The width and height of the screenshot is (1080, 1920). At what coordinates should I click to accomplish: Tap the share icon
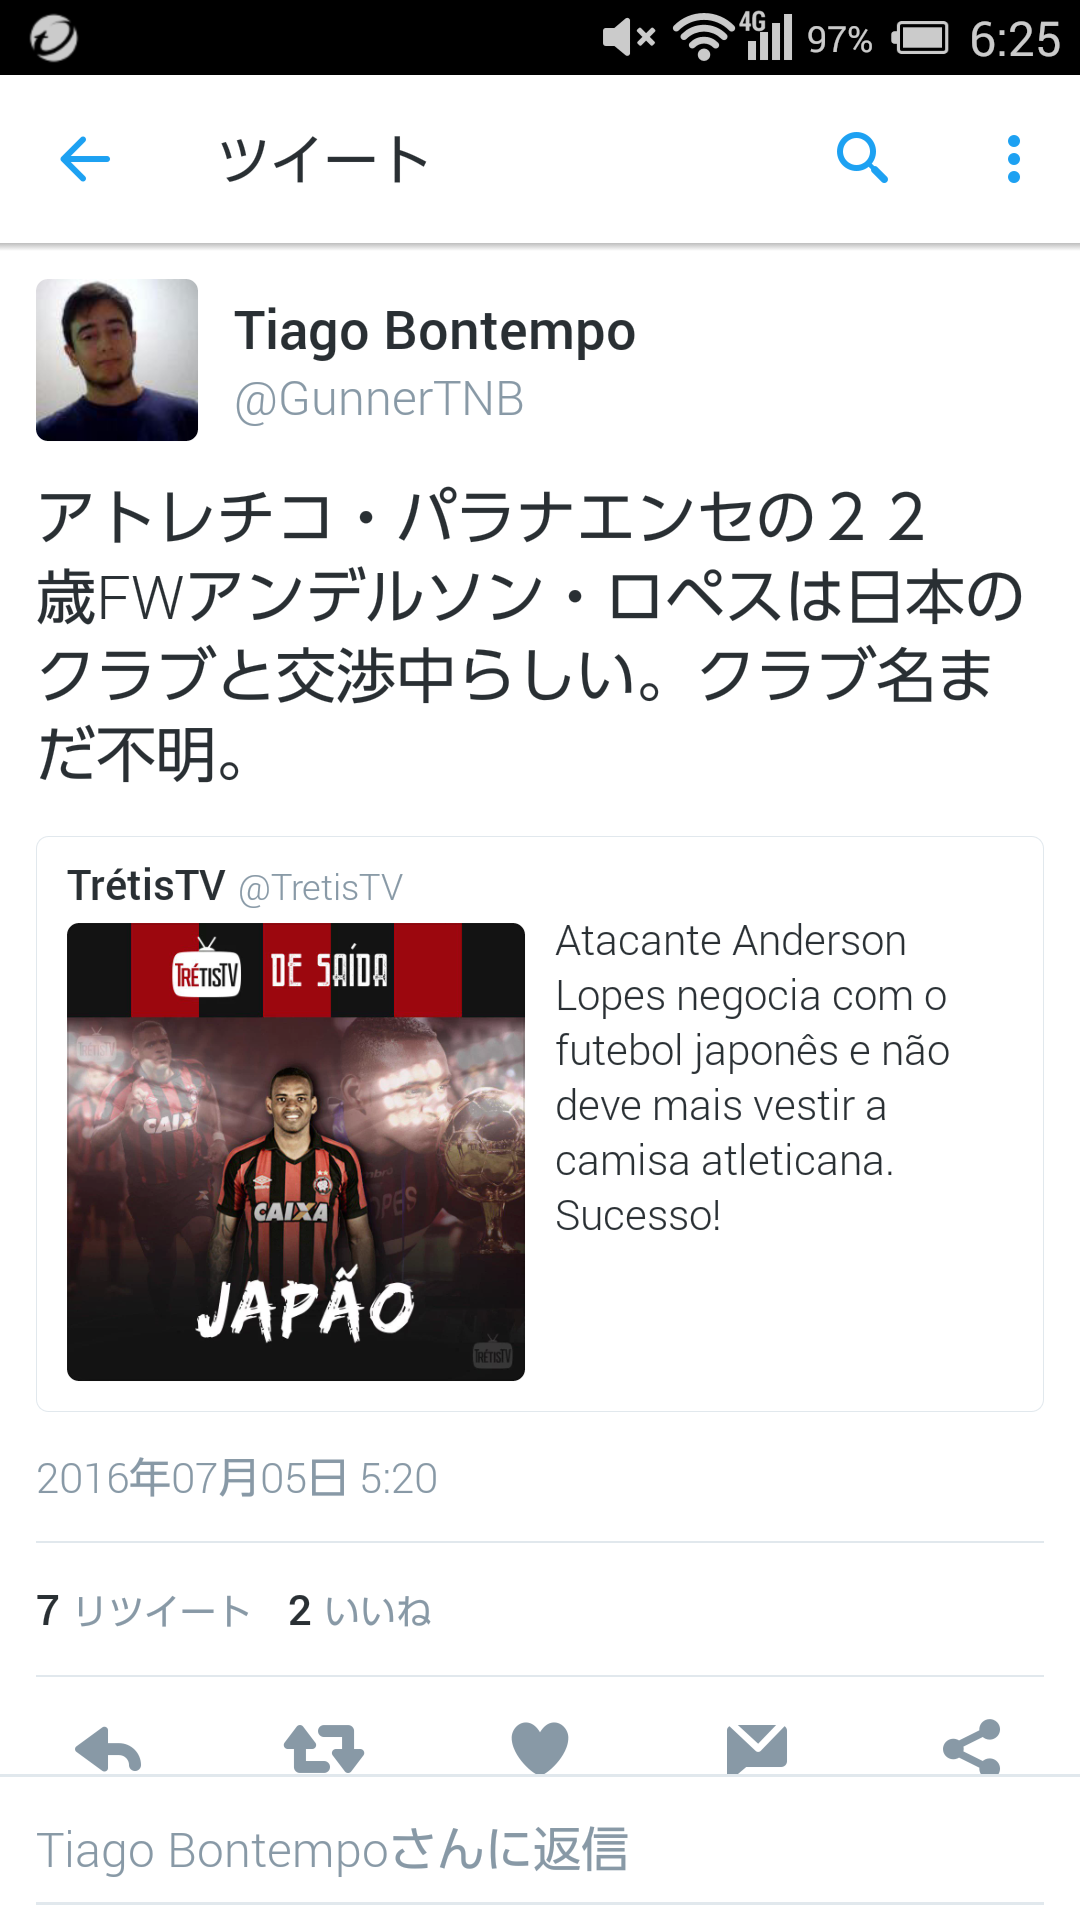(972, 1747)
